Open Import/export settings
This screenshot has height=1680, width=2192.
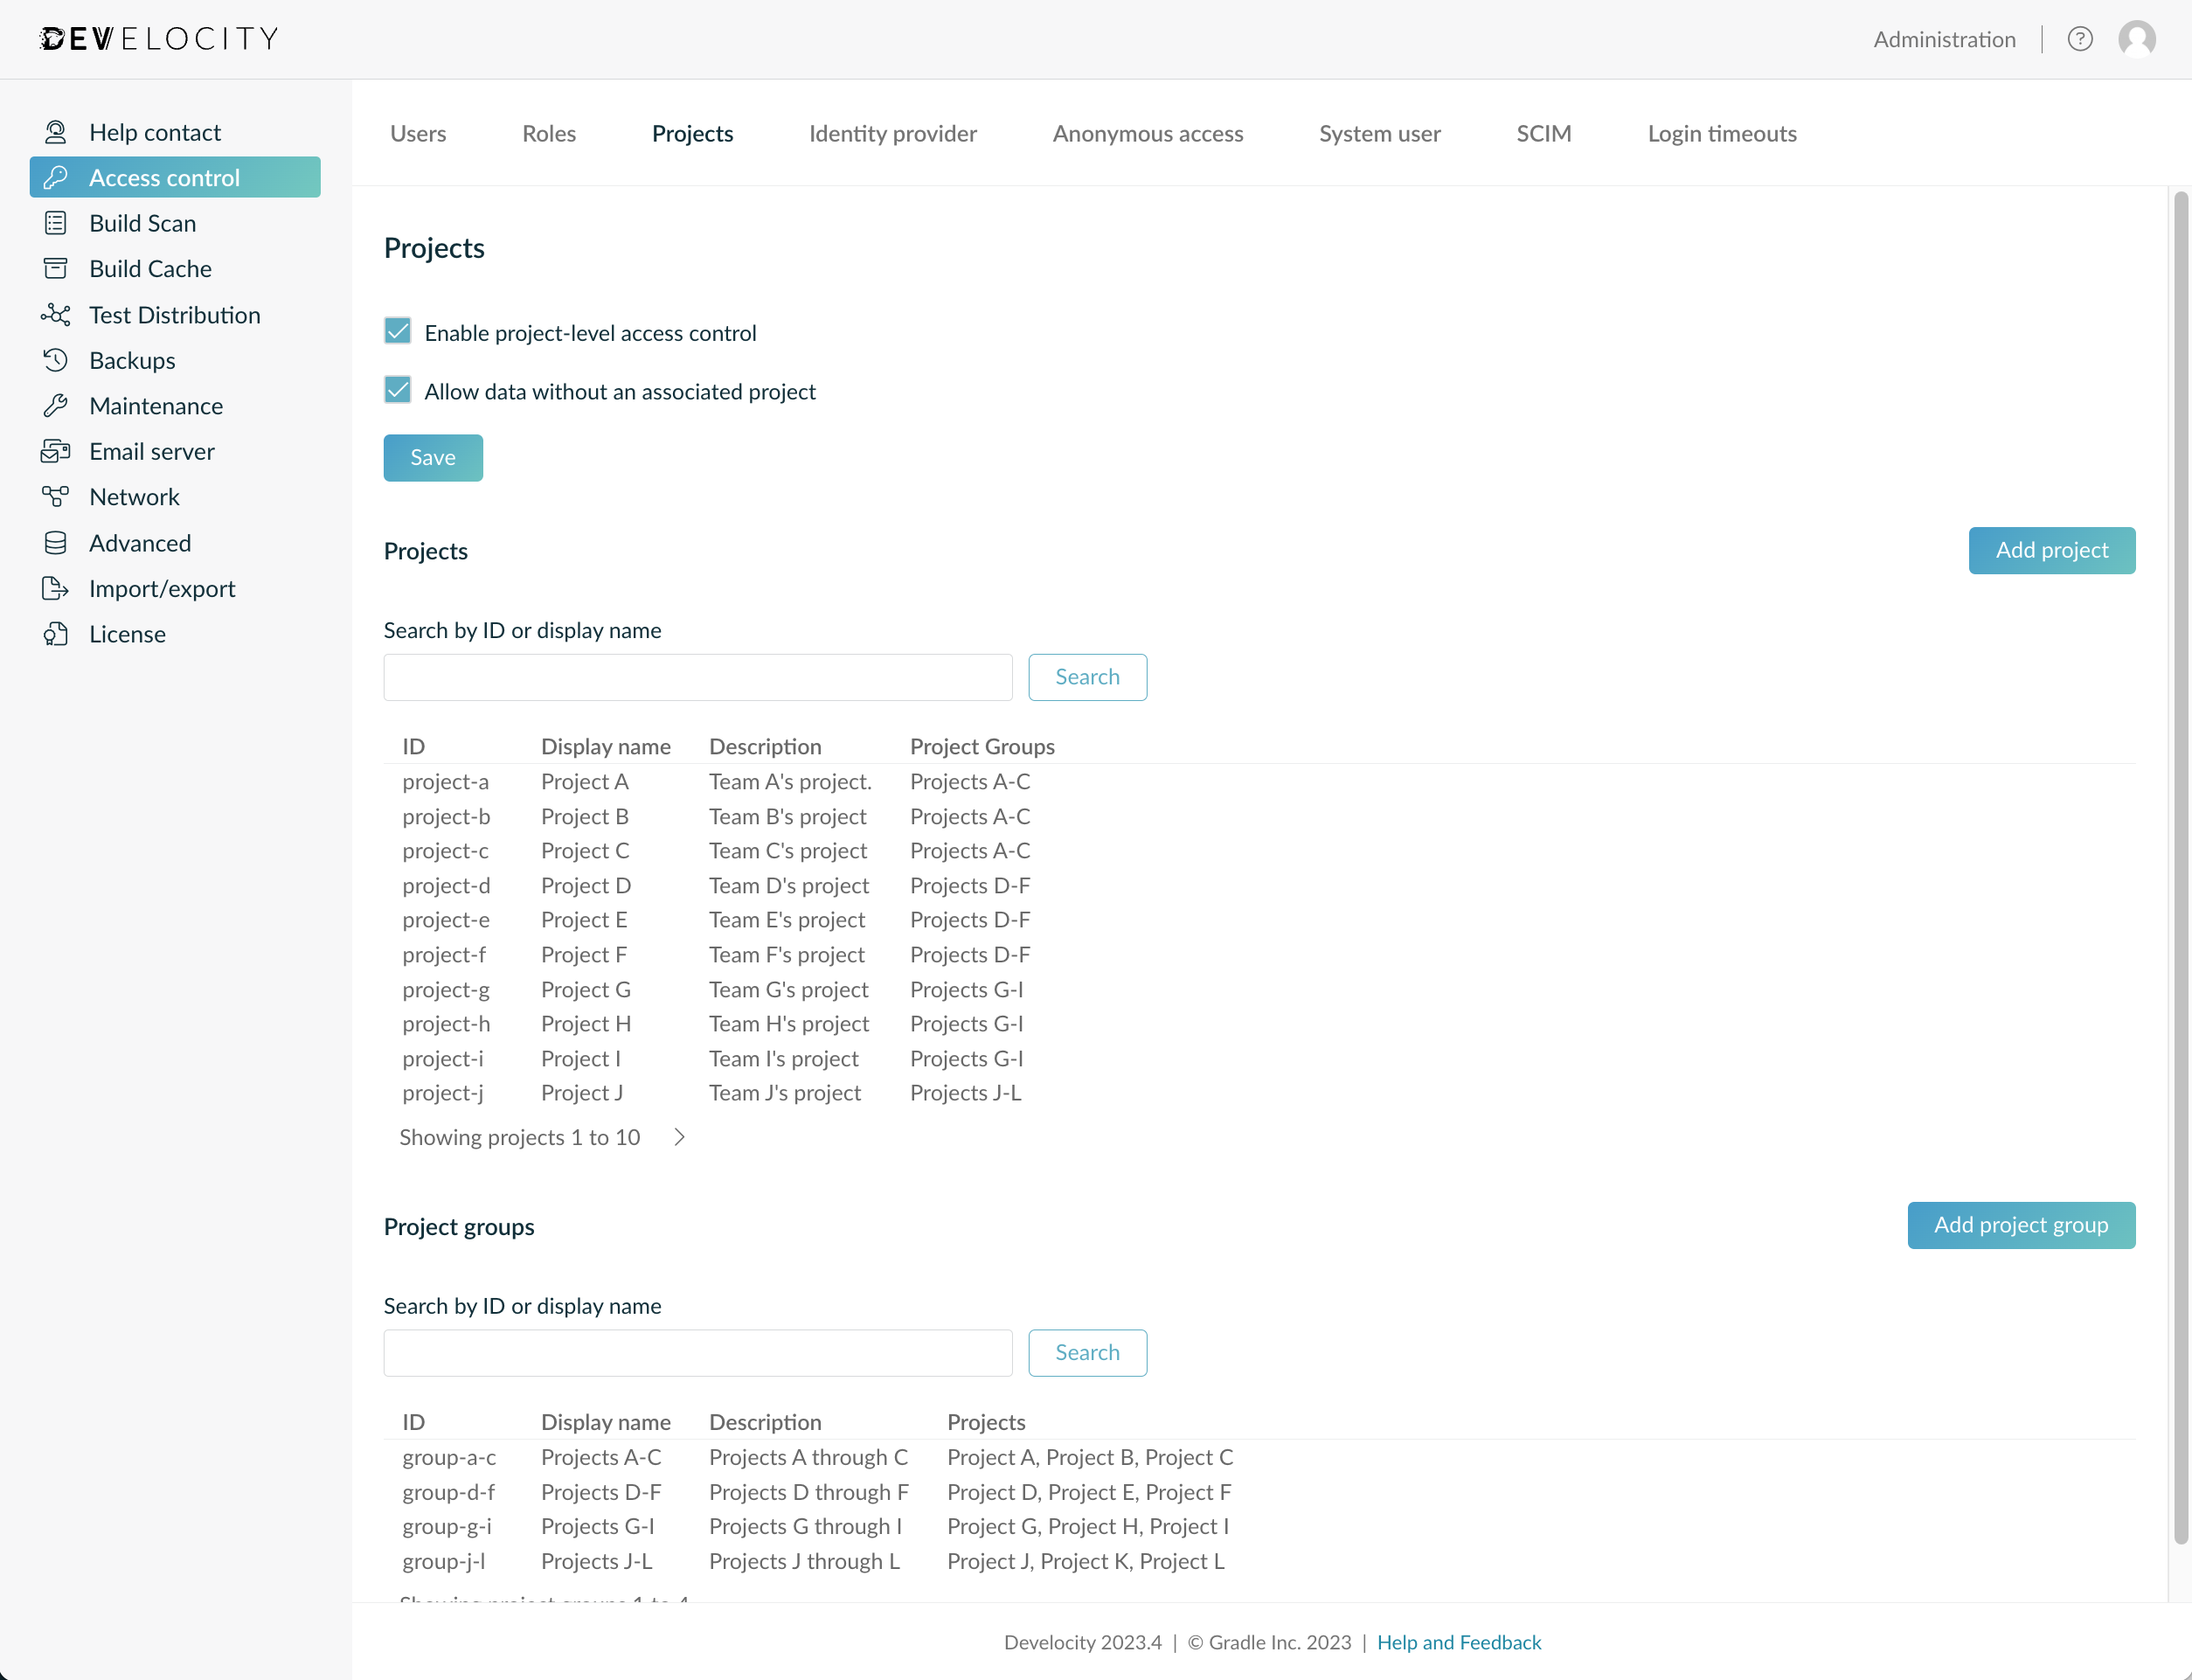[161, 588]
